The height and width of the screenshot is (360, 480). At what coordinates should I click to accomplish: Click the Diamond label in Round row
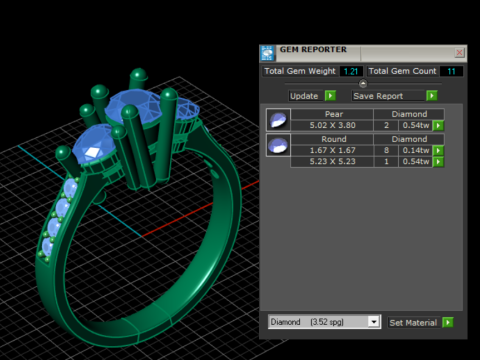pos(409,139)
